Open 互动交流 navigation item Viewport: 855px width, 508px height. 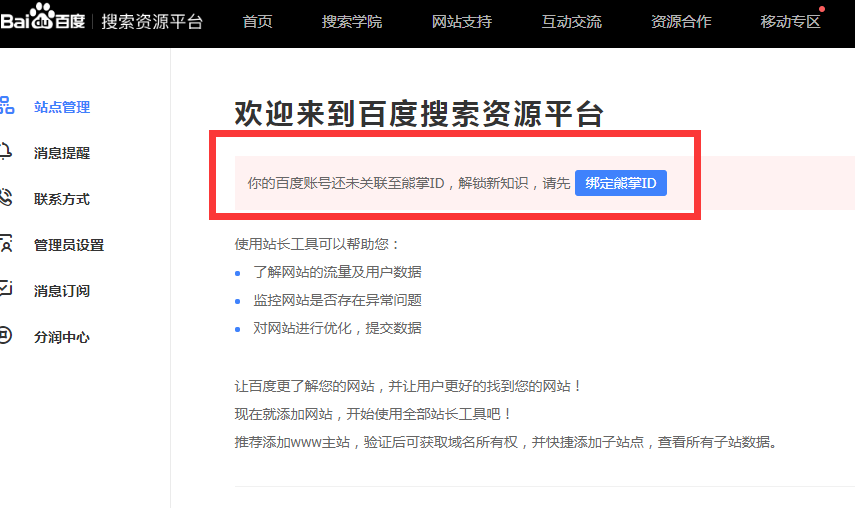(571, 22)
